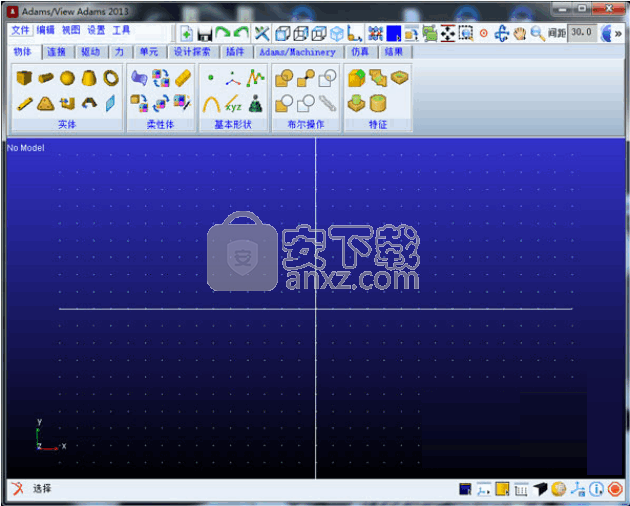Click the point mass figure icon
The image size is (630, 506).
[256, 104]
